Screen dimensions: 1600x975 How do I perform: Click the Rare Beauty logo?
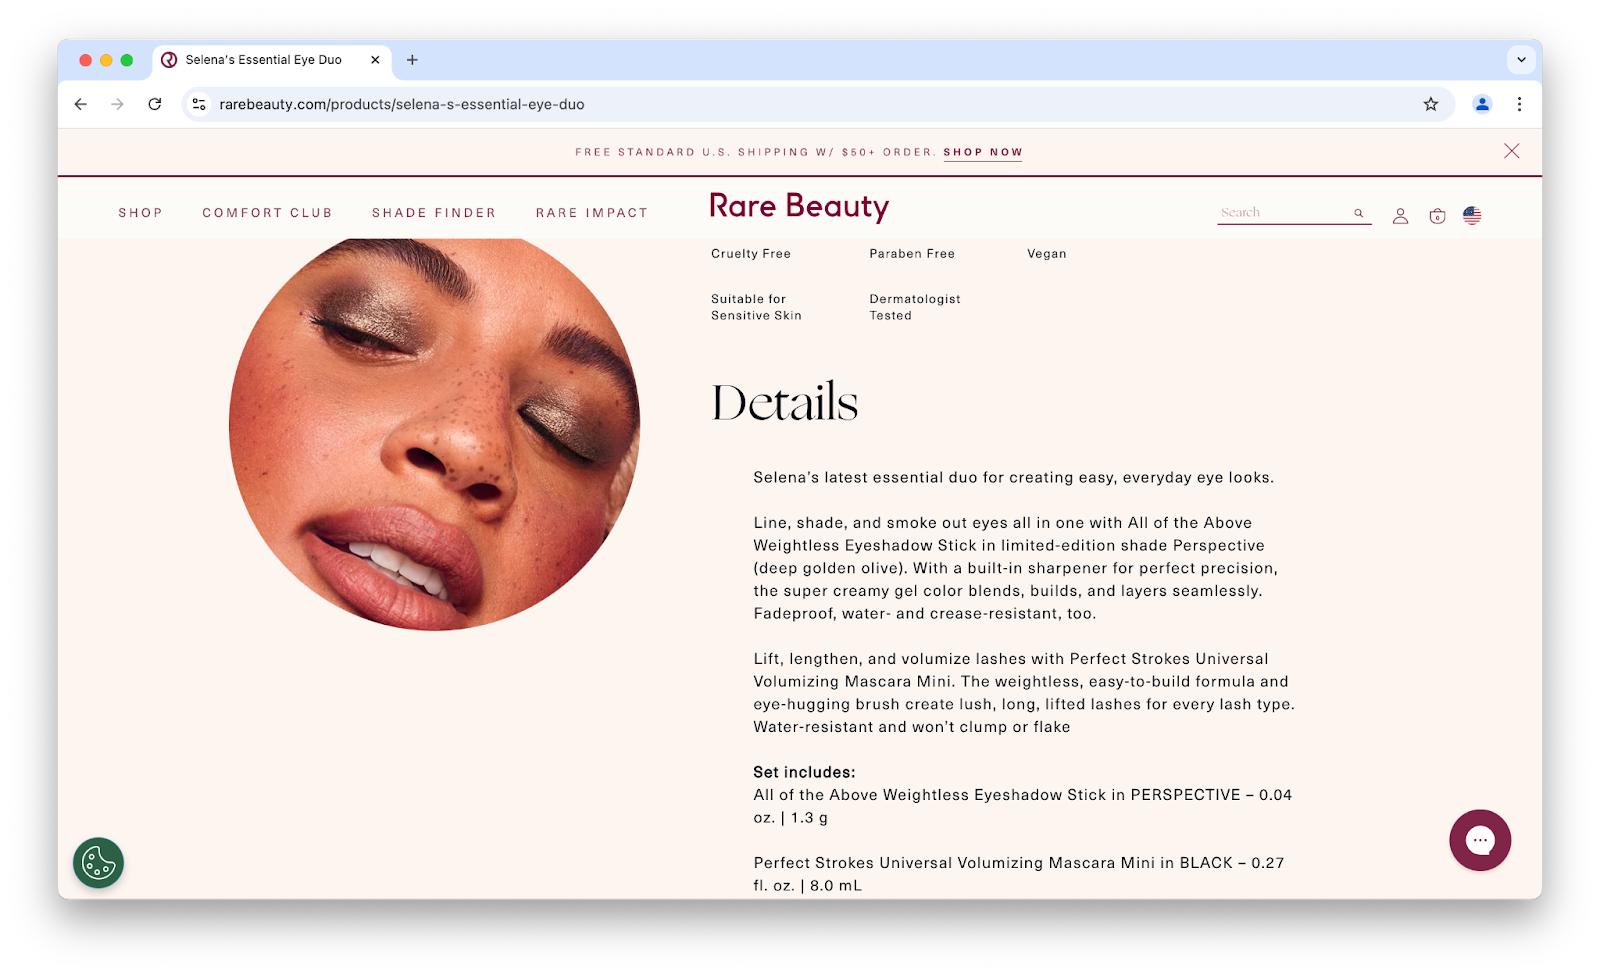[x=799, y=206]
